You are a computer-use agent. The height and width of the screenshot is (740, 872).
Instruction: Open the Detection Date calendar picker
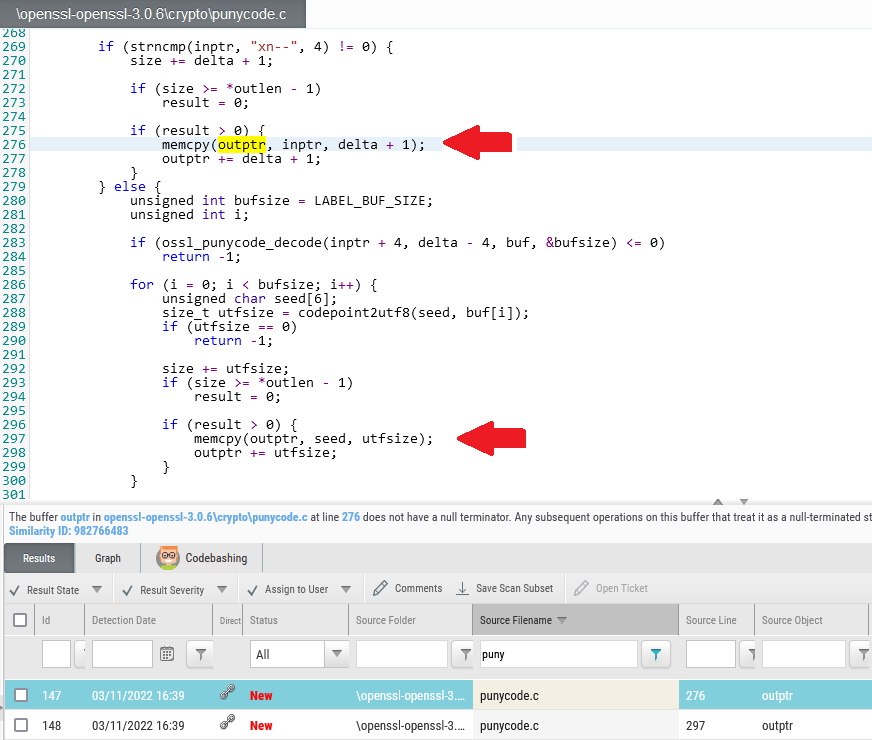[167, 654]
